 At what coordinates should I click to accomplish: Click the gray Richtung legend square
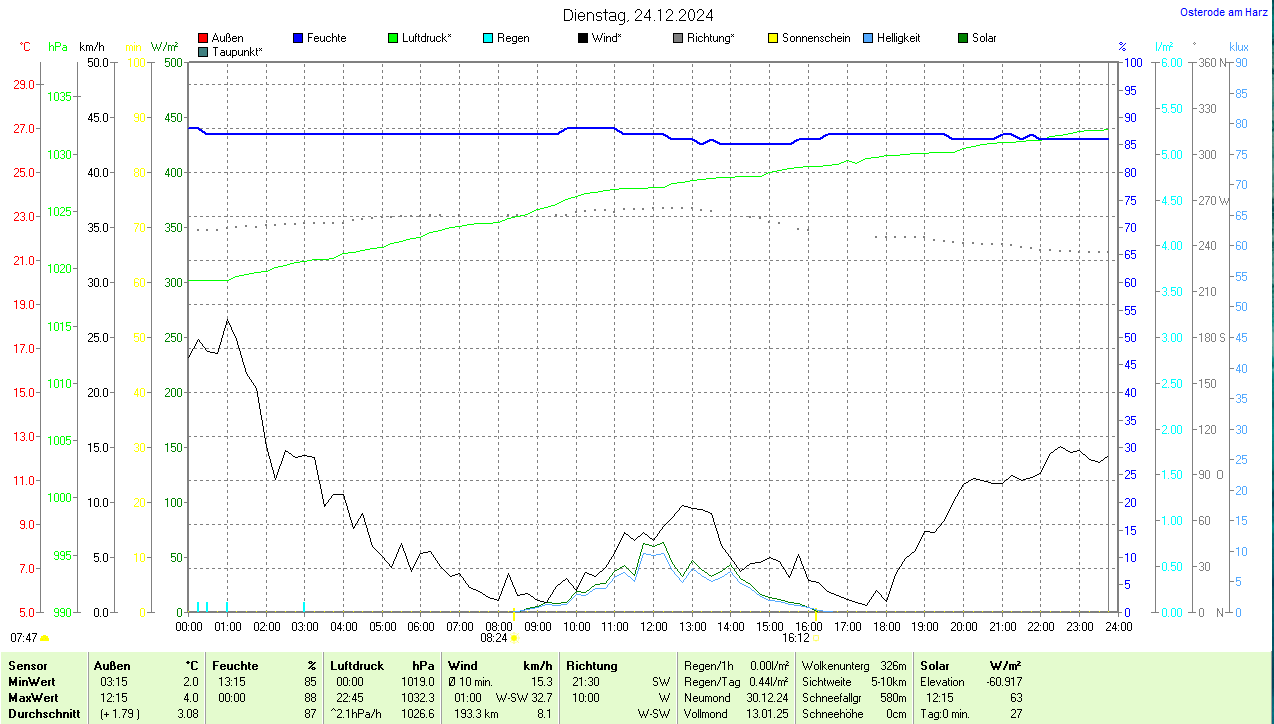point(678,38)
